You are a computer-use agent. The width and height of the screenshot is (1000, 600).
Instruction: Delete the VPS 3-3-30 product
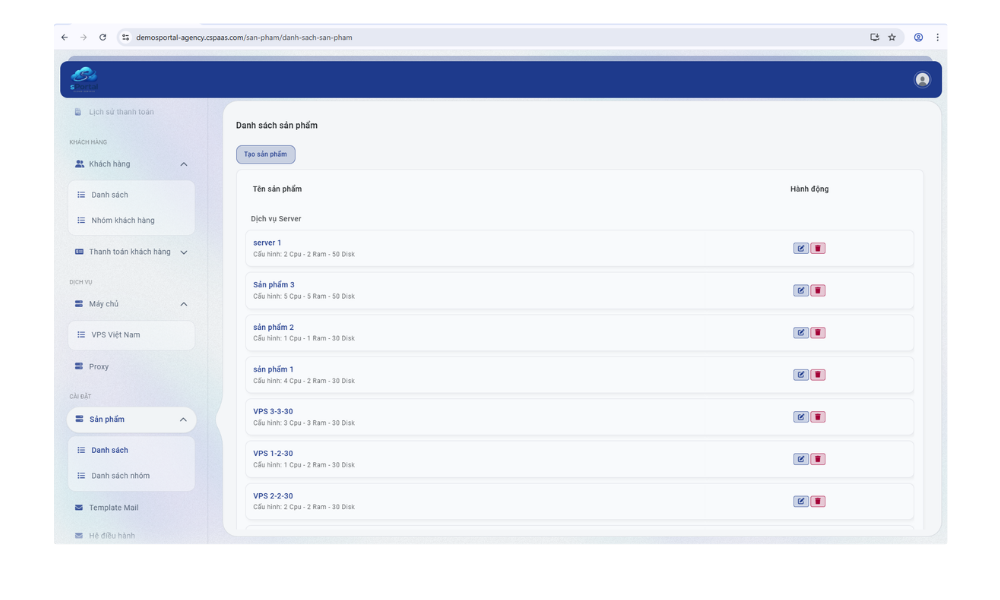(818, 417)
